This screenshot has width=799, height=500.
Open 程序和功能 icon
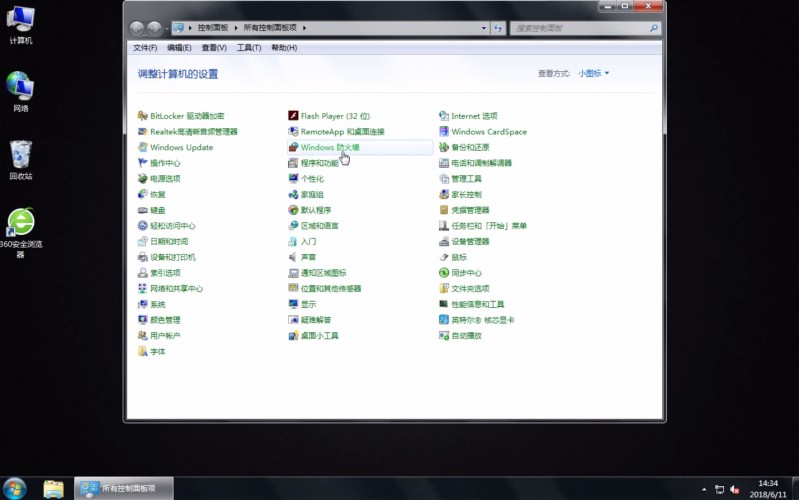(x=293, y=163)
